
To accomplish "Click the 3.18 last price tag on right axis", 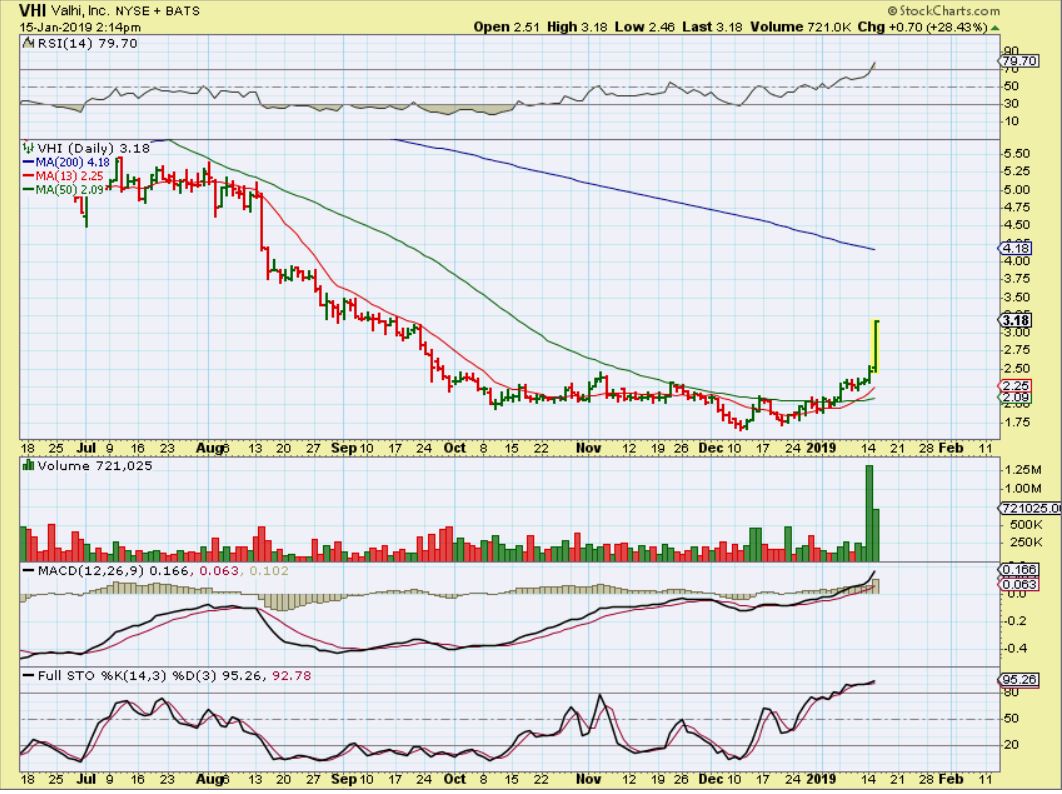I will pos(1015,320).
